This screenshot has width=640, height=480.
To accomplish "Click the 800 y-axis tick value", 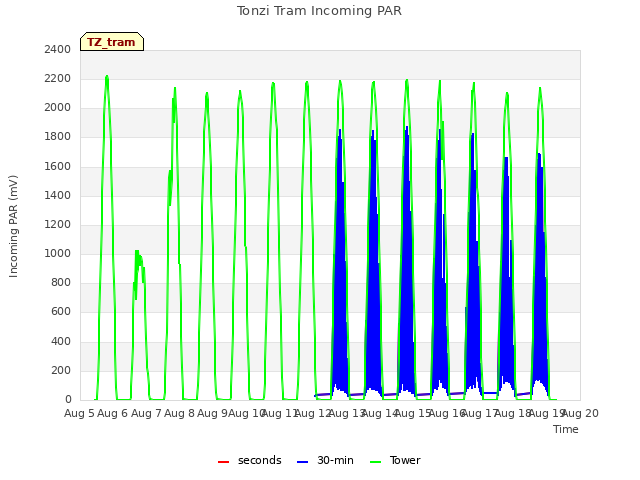I will 61,282.
